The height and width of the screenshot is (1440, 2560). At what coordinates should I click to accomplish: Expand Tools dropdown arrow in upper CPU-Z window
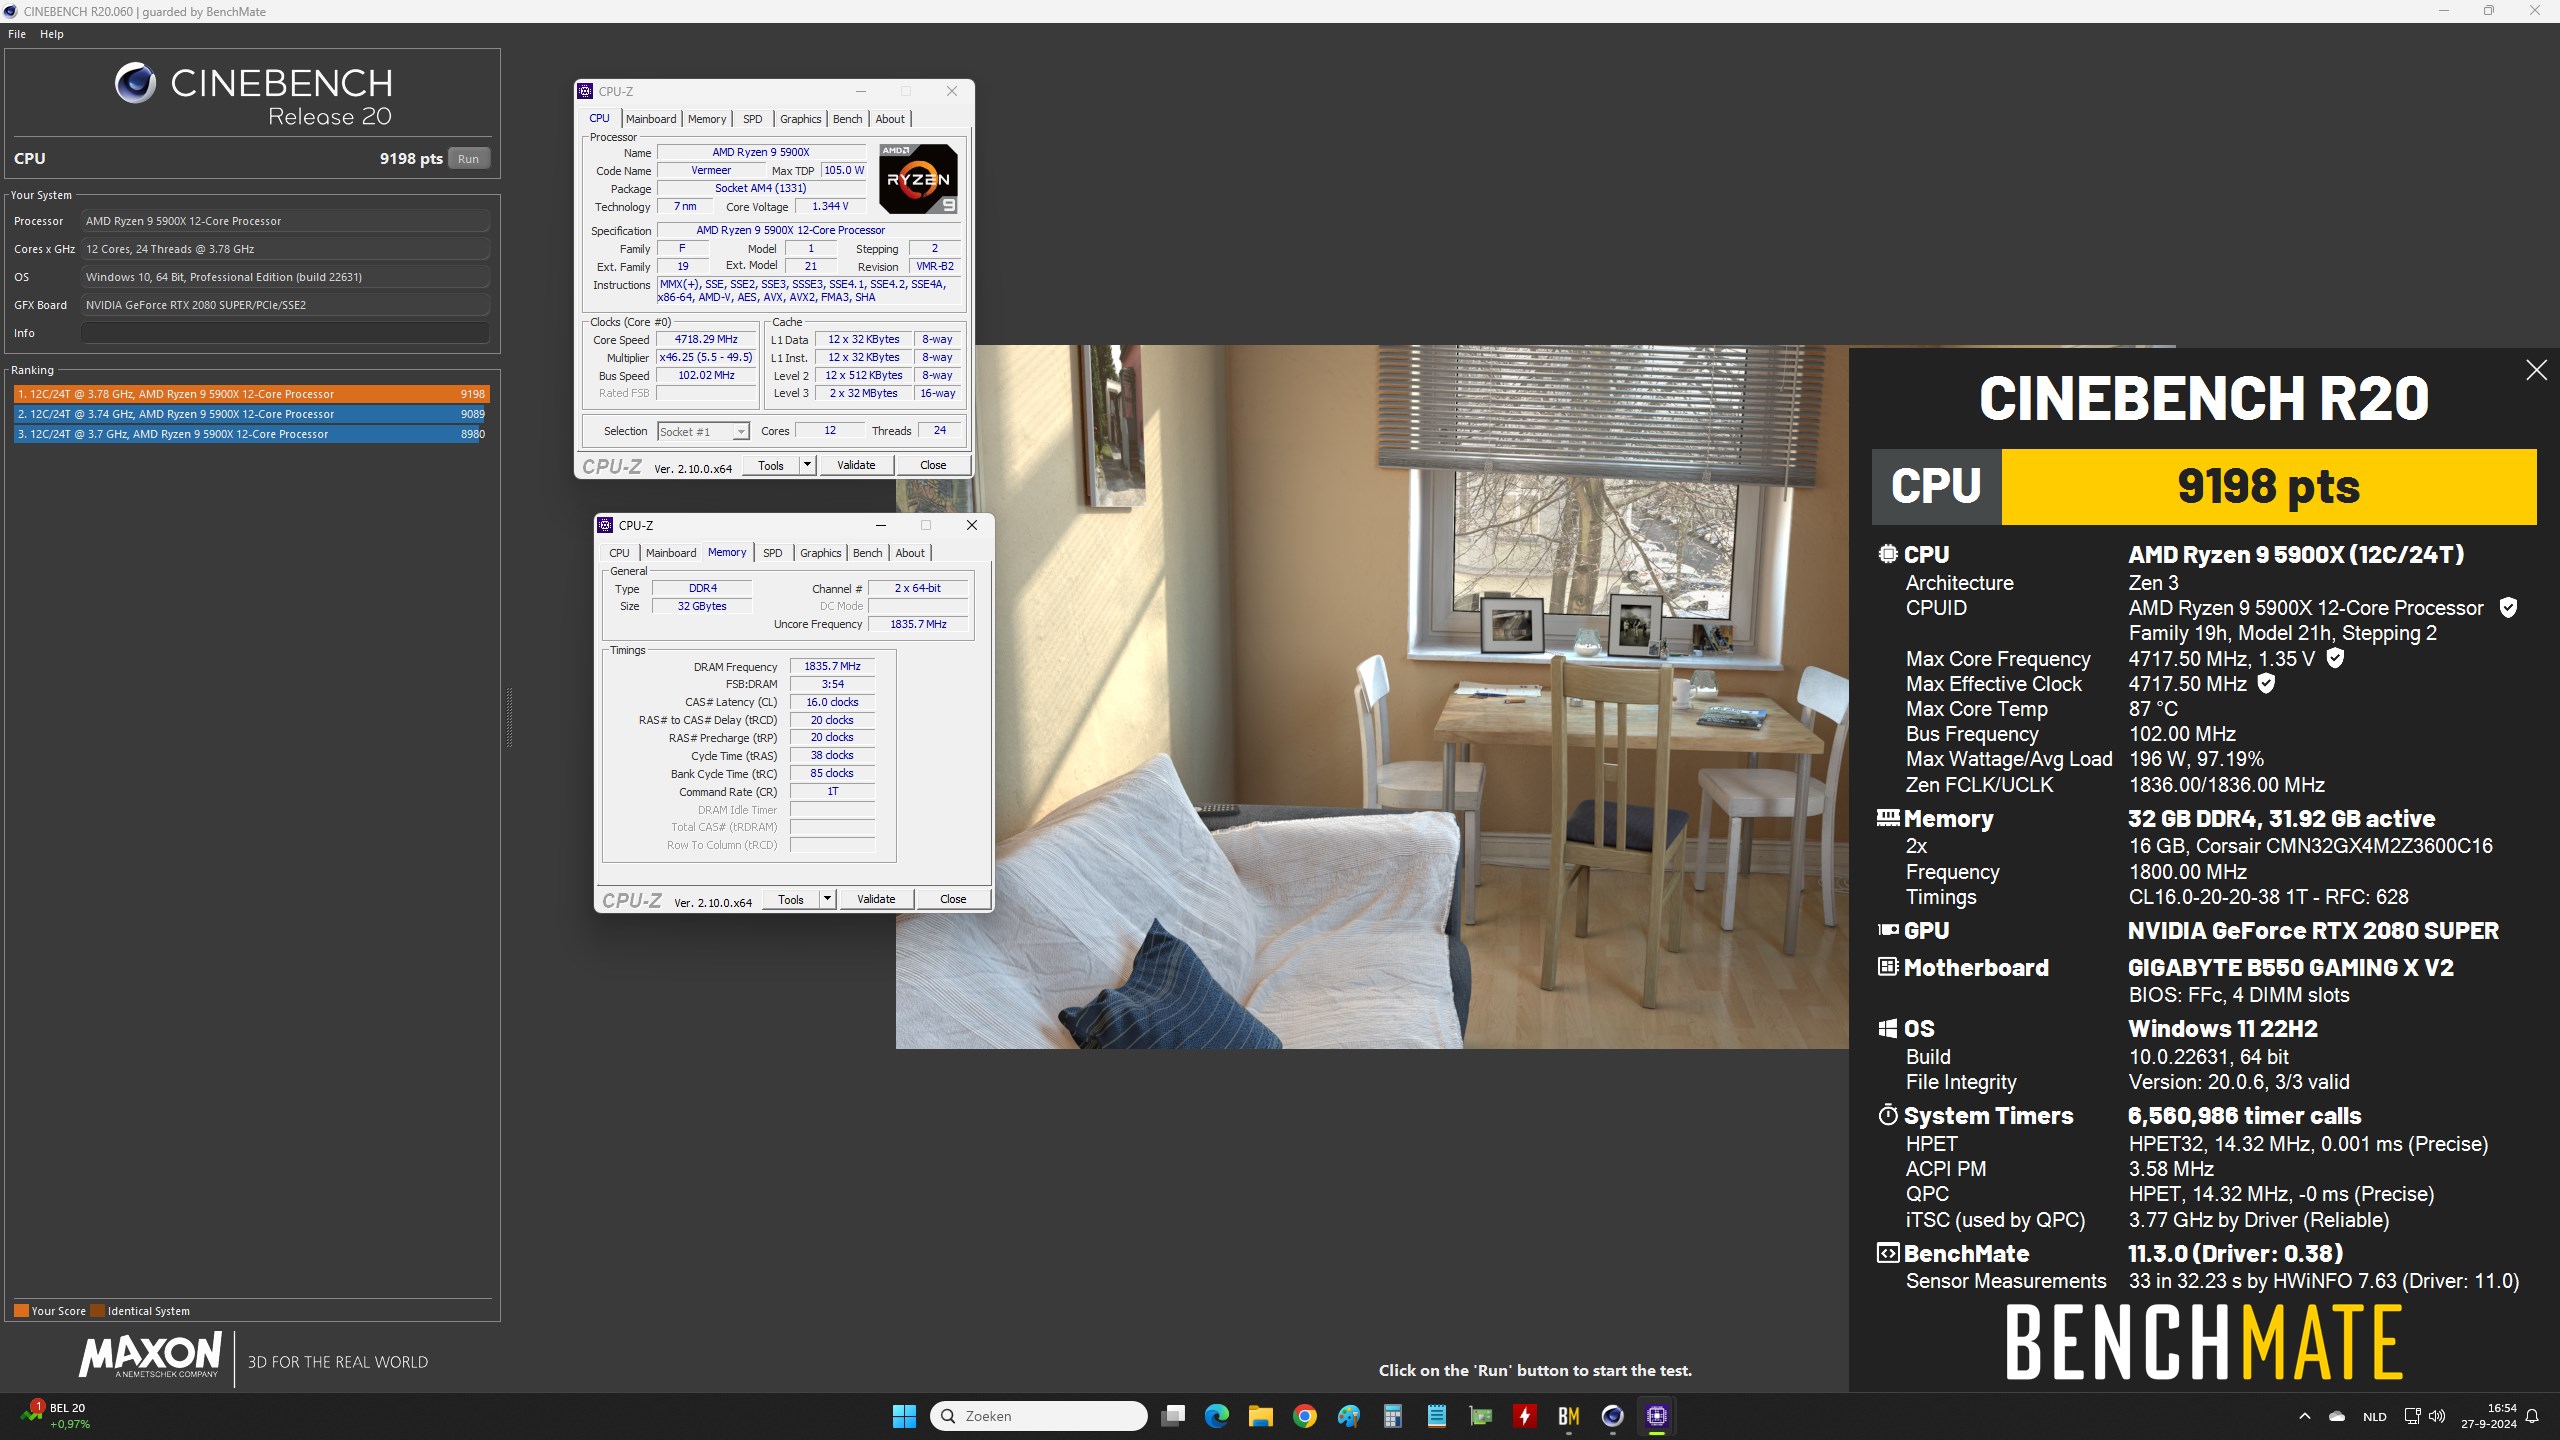pyautogui.click(x=807, y=465)
